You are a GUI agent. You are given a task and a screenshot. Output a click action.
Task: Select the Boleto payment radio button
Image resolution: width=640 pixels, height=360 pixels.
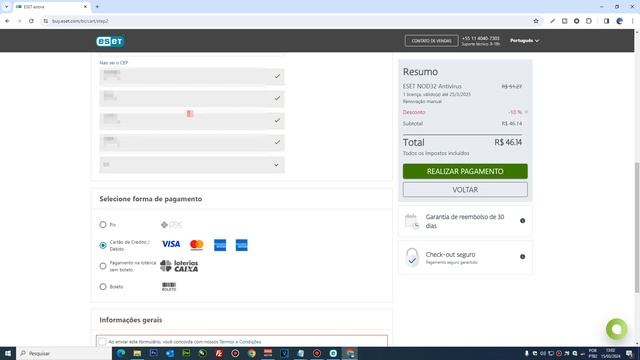click(x=103, y=287)
